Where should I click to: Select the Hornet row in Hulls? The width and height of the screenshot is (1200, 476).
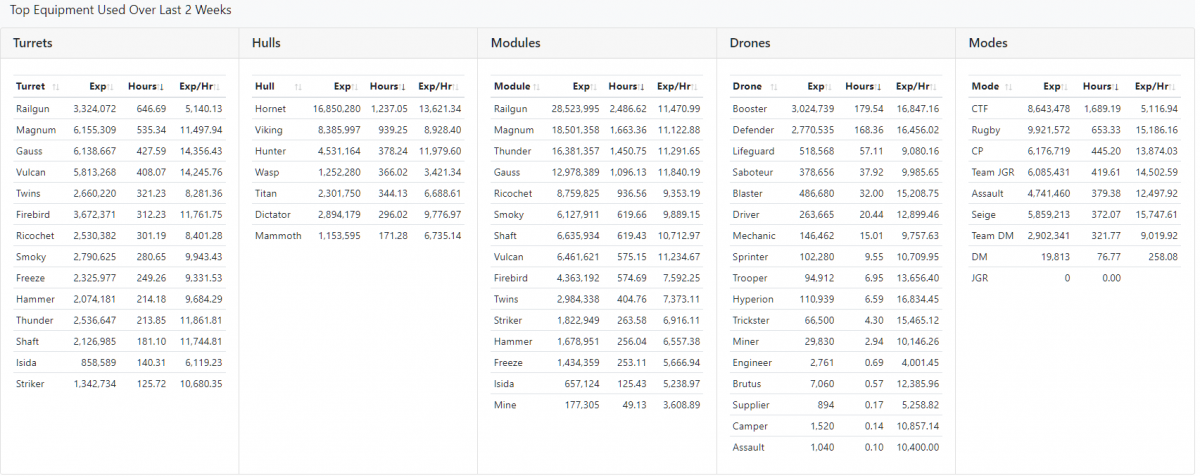click(x=271, y=109)
